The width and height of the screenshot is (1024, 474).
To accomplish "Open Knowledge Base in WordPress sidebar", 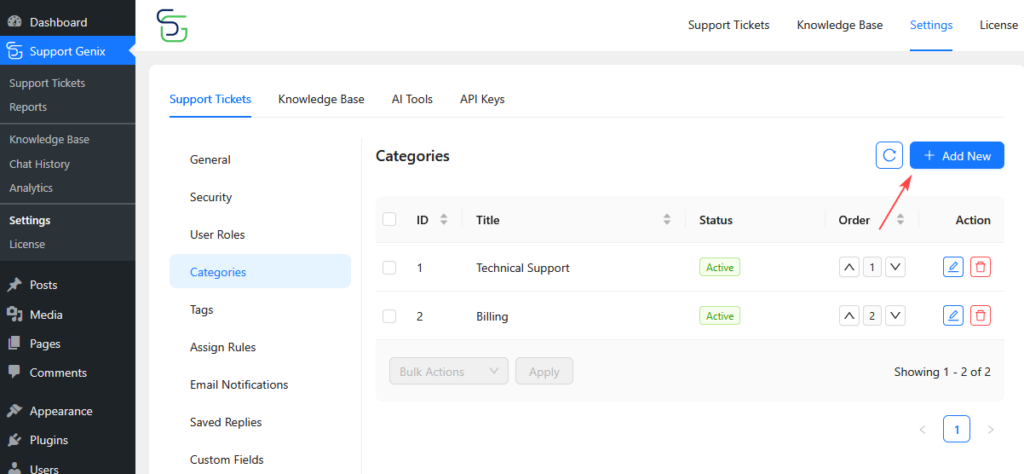I will click(x=49, y=139).
